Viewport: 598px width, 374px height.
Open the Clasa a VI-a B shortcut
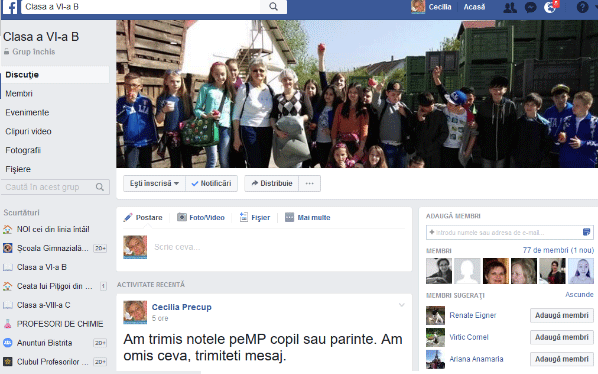41,267
